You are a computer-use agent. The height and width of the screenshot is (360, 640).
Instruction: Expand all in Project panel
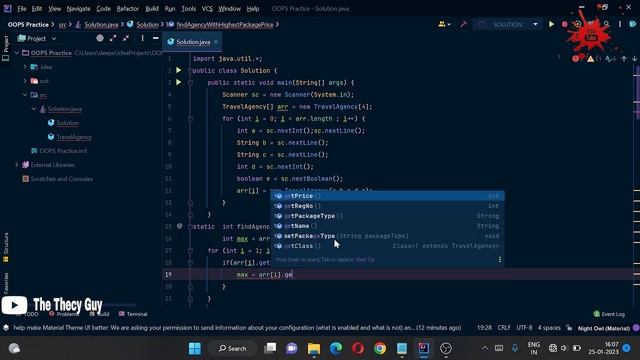pos(113,38)
